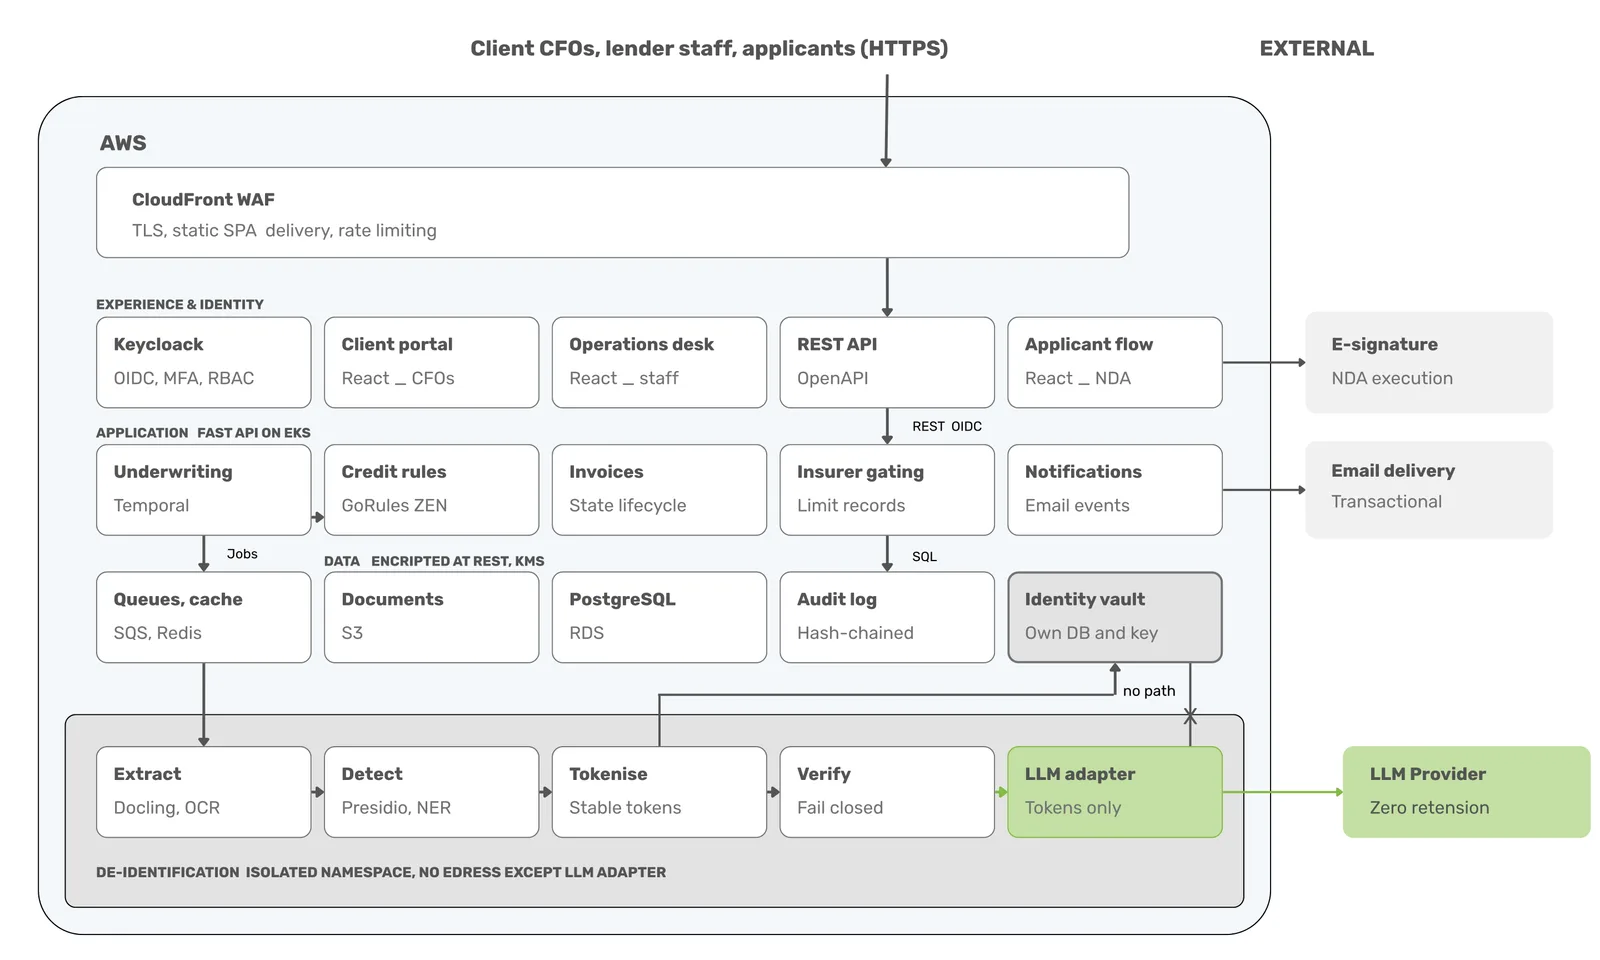Screen dimensions: 1600x960
Task: Click the 'DE-IDENTIFICATION ISOLATED NAMESPACE' footer label
Action: [381, 872]
